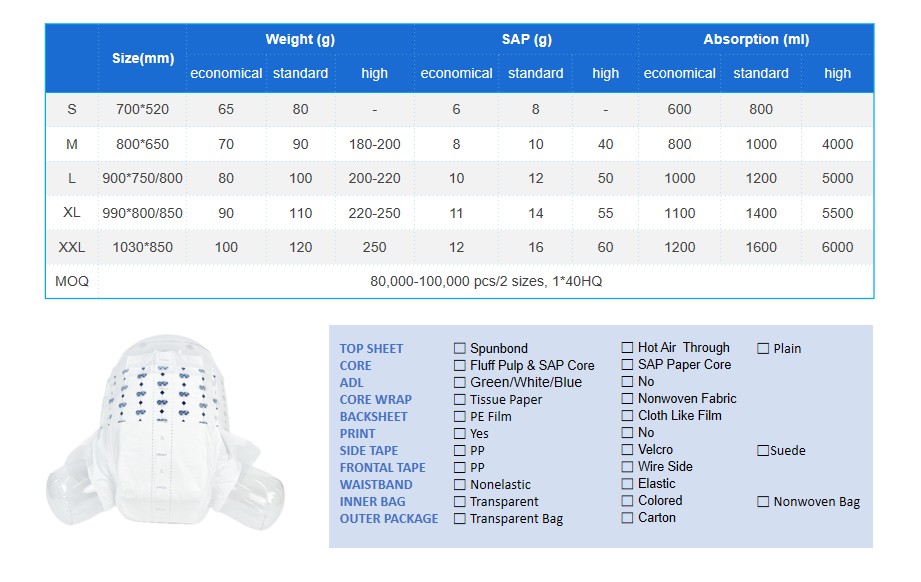
Task: Select the 1030*850 size cell
Action: [x=142, y=247]
